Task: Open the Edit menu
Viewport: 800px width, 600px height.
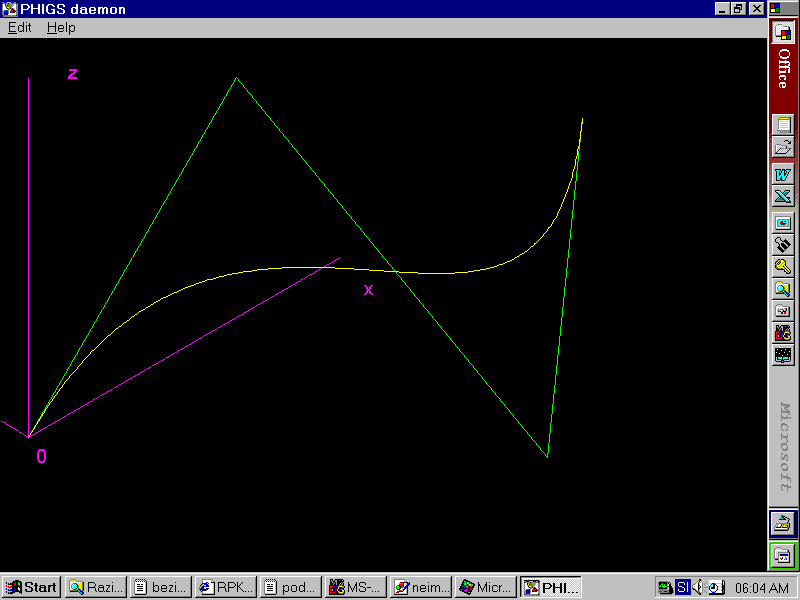Action: pos(19,28)
